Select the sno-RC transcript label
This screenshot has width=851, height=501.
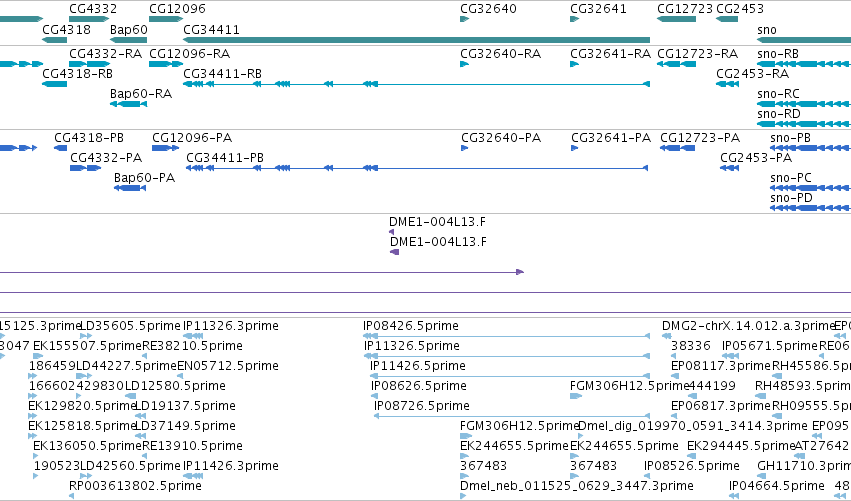[x=778, y=94]
